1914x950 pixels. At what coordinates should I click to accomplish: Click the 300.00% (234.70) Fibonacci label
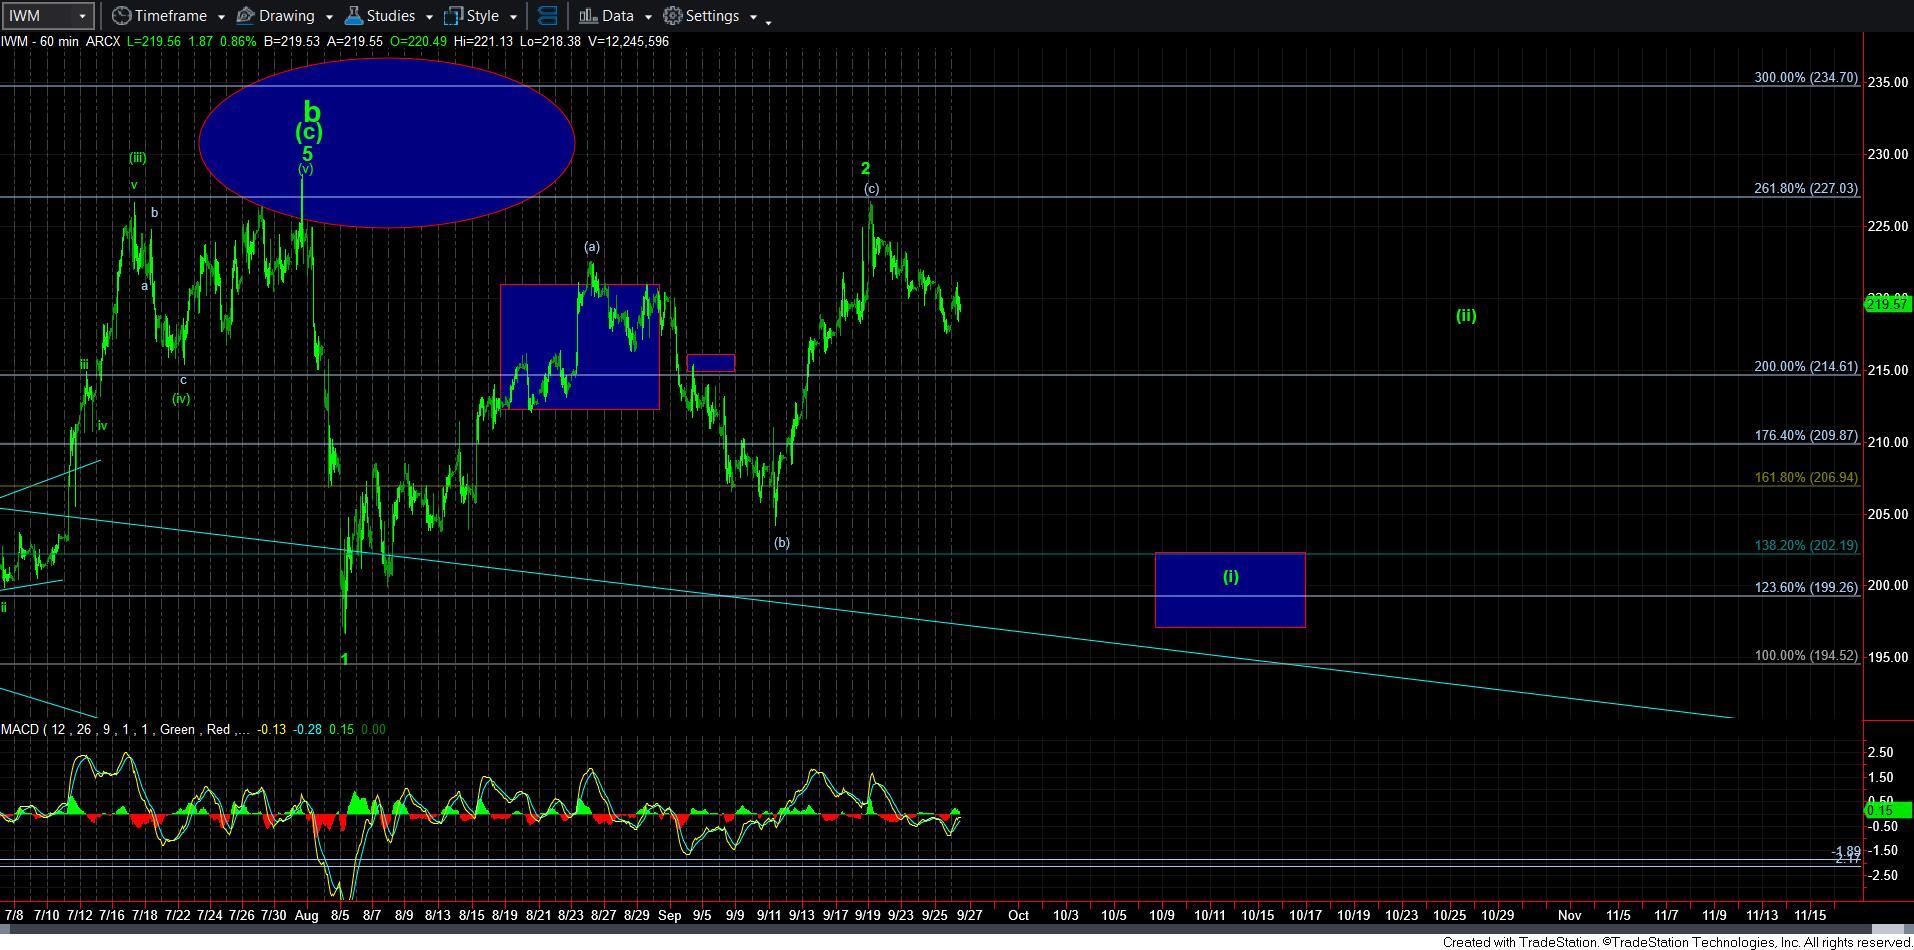(x=1806, y=77)
